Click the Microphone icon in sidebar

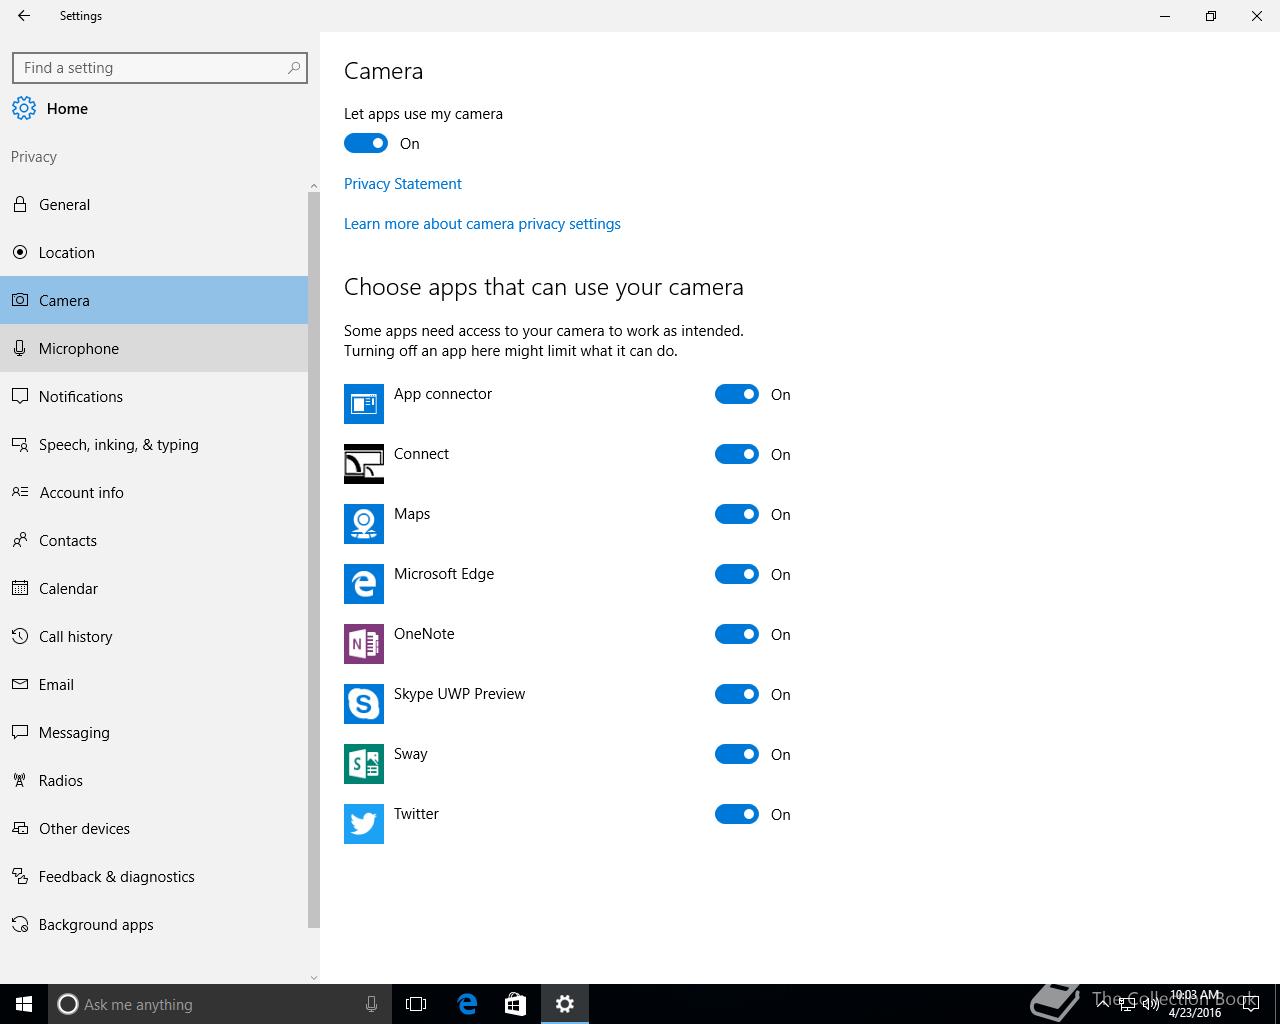[20, 348]
